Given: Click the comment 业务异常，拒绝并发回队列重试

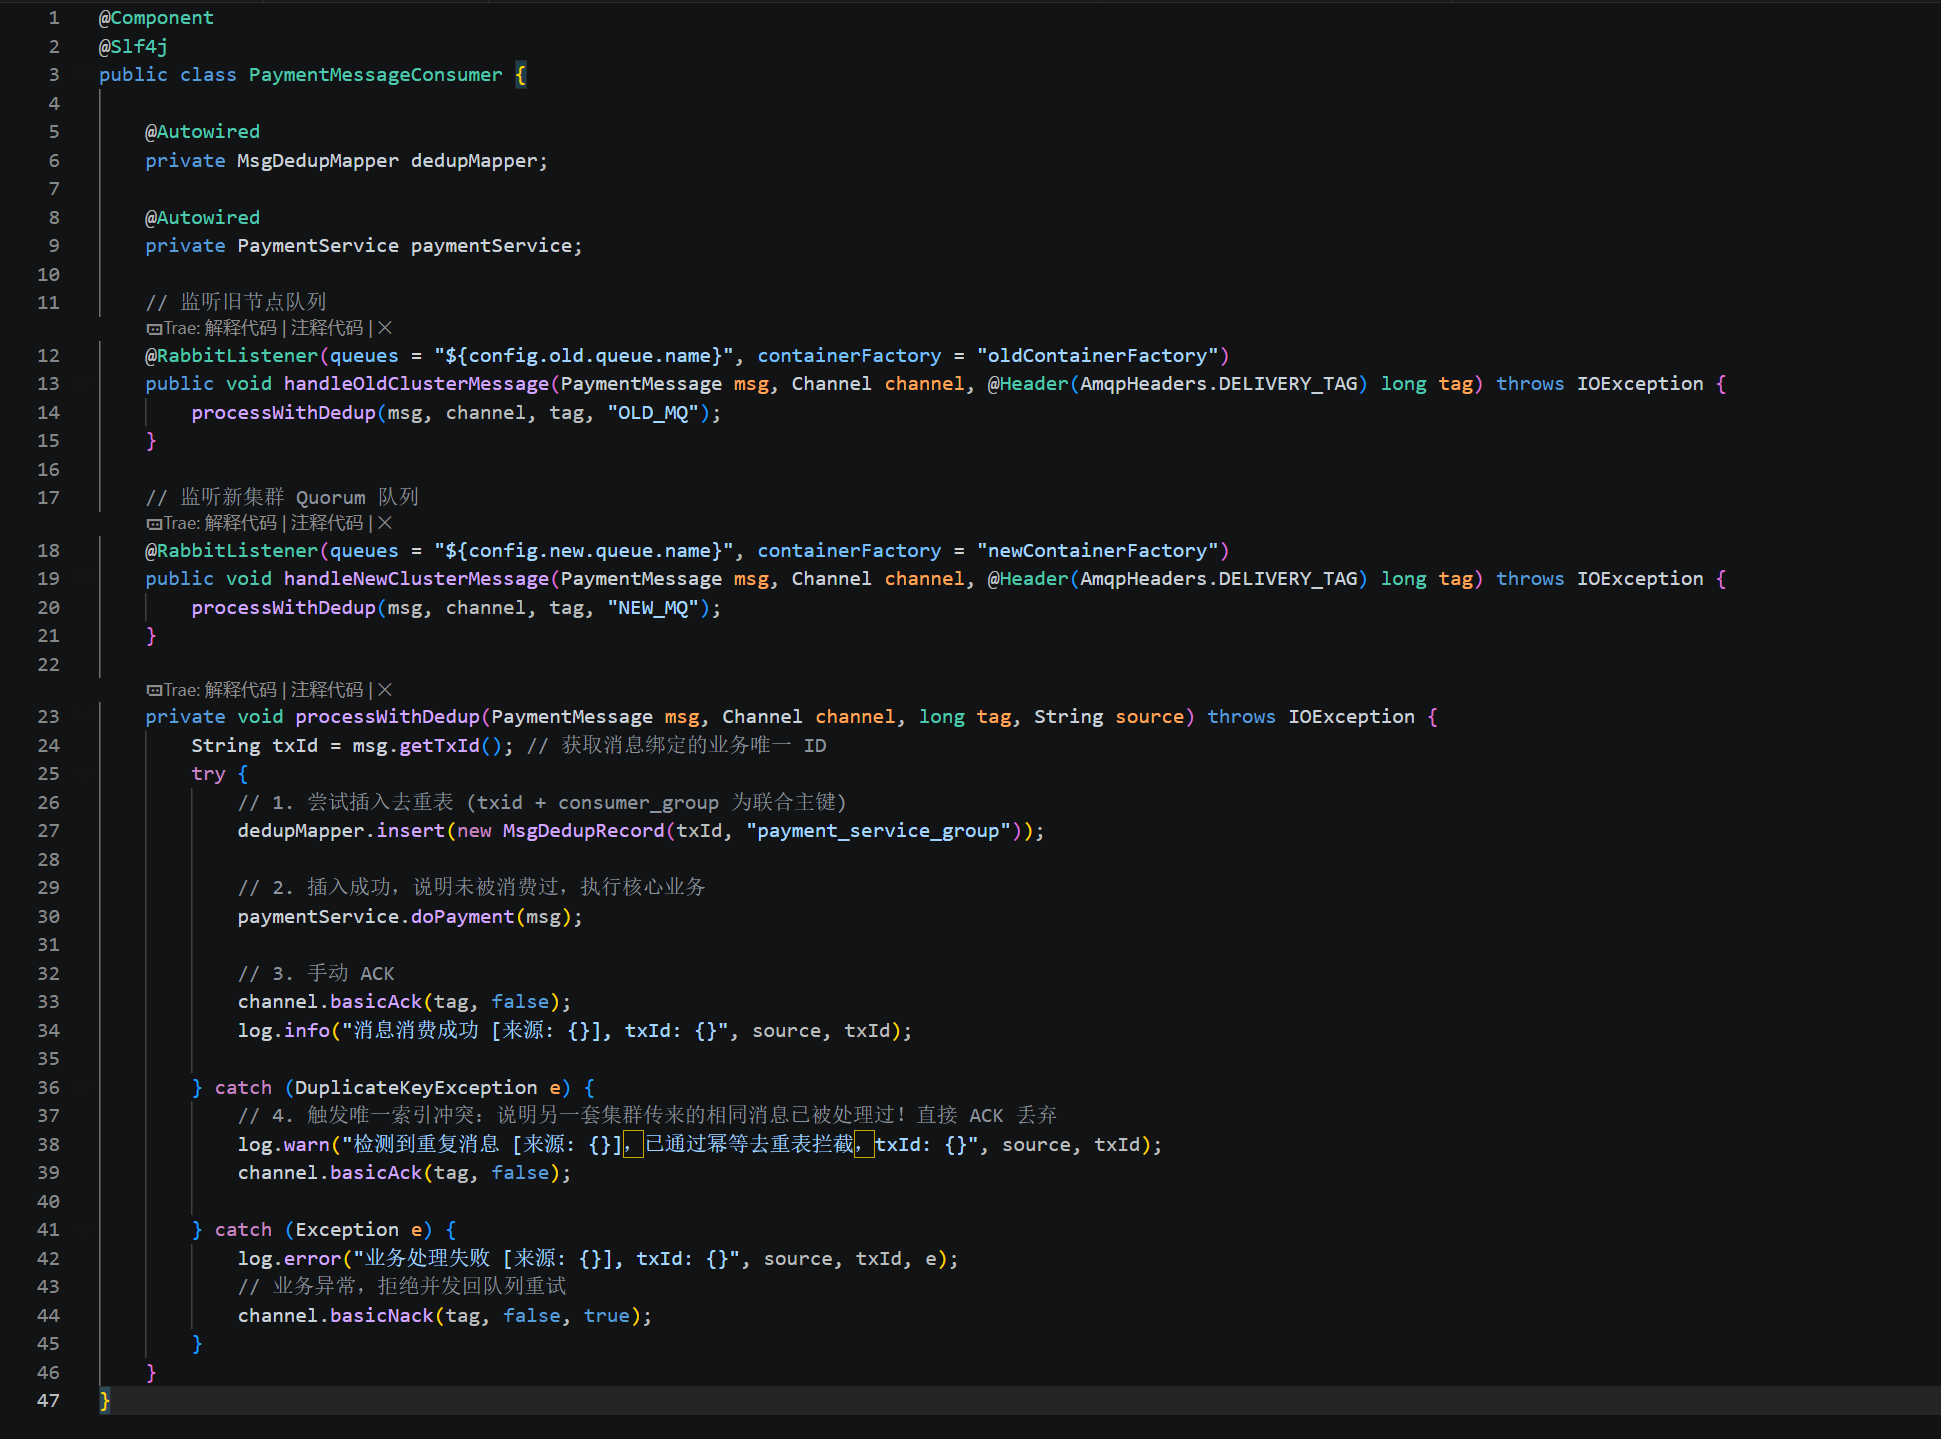Looking at the screenshot, I should [402, 1287].
